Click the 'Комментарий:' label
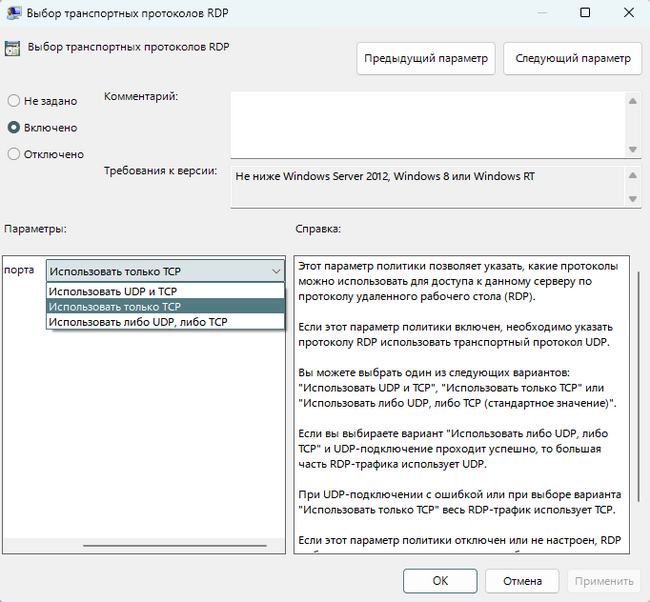Screen dimensions: 650x602 [141, 96]
